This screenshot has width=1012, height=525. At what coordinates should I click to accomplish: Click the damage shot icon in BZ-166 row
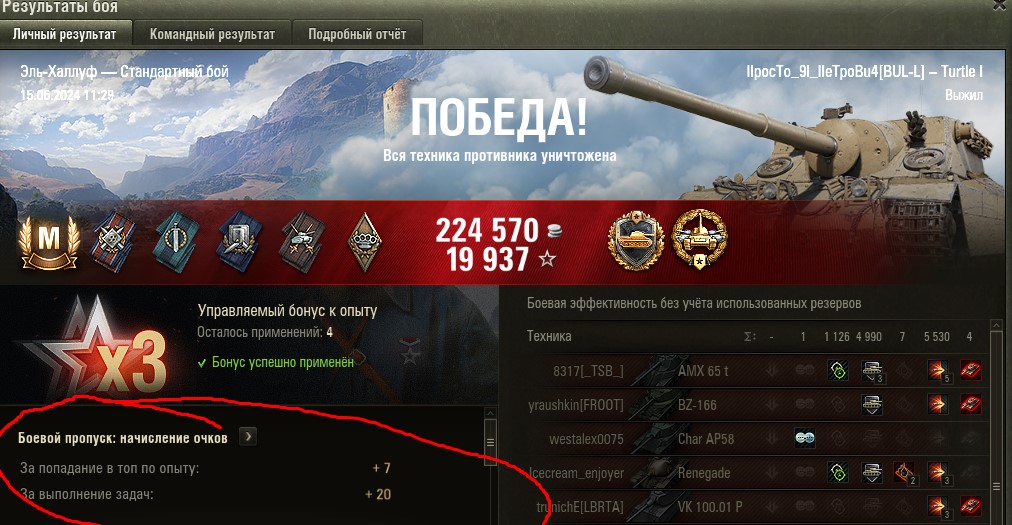pyautogui.click(x=937, y=405)
